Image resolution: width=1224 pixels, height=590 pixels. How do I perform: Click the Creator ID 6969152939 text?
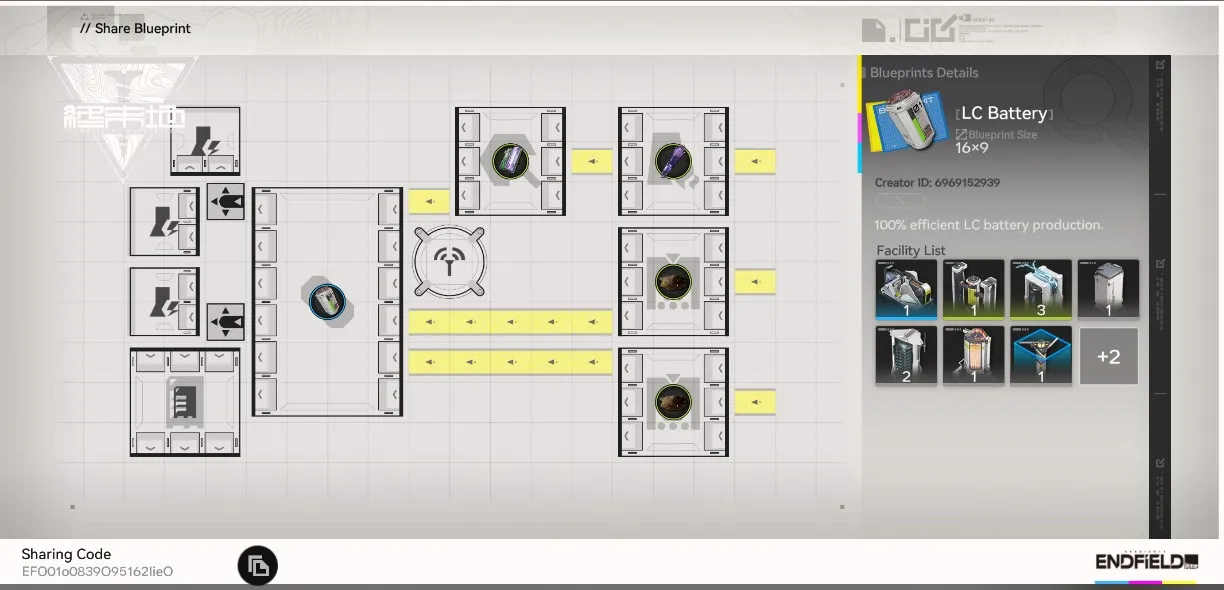pos(937,183)
